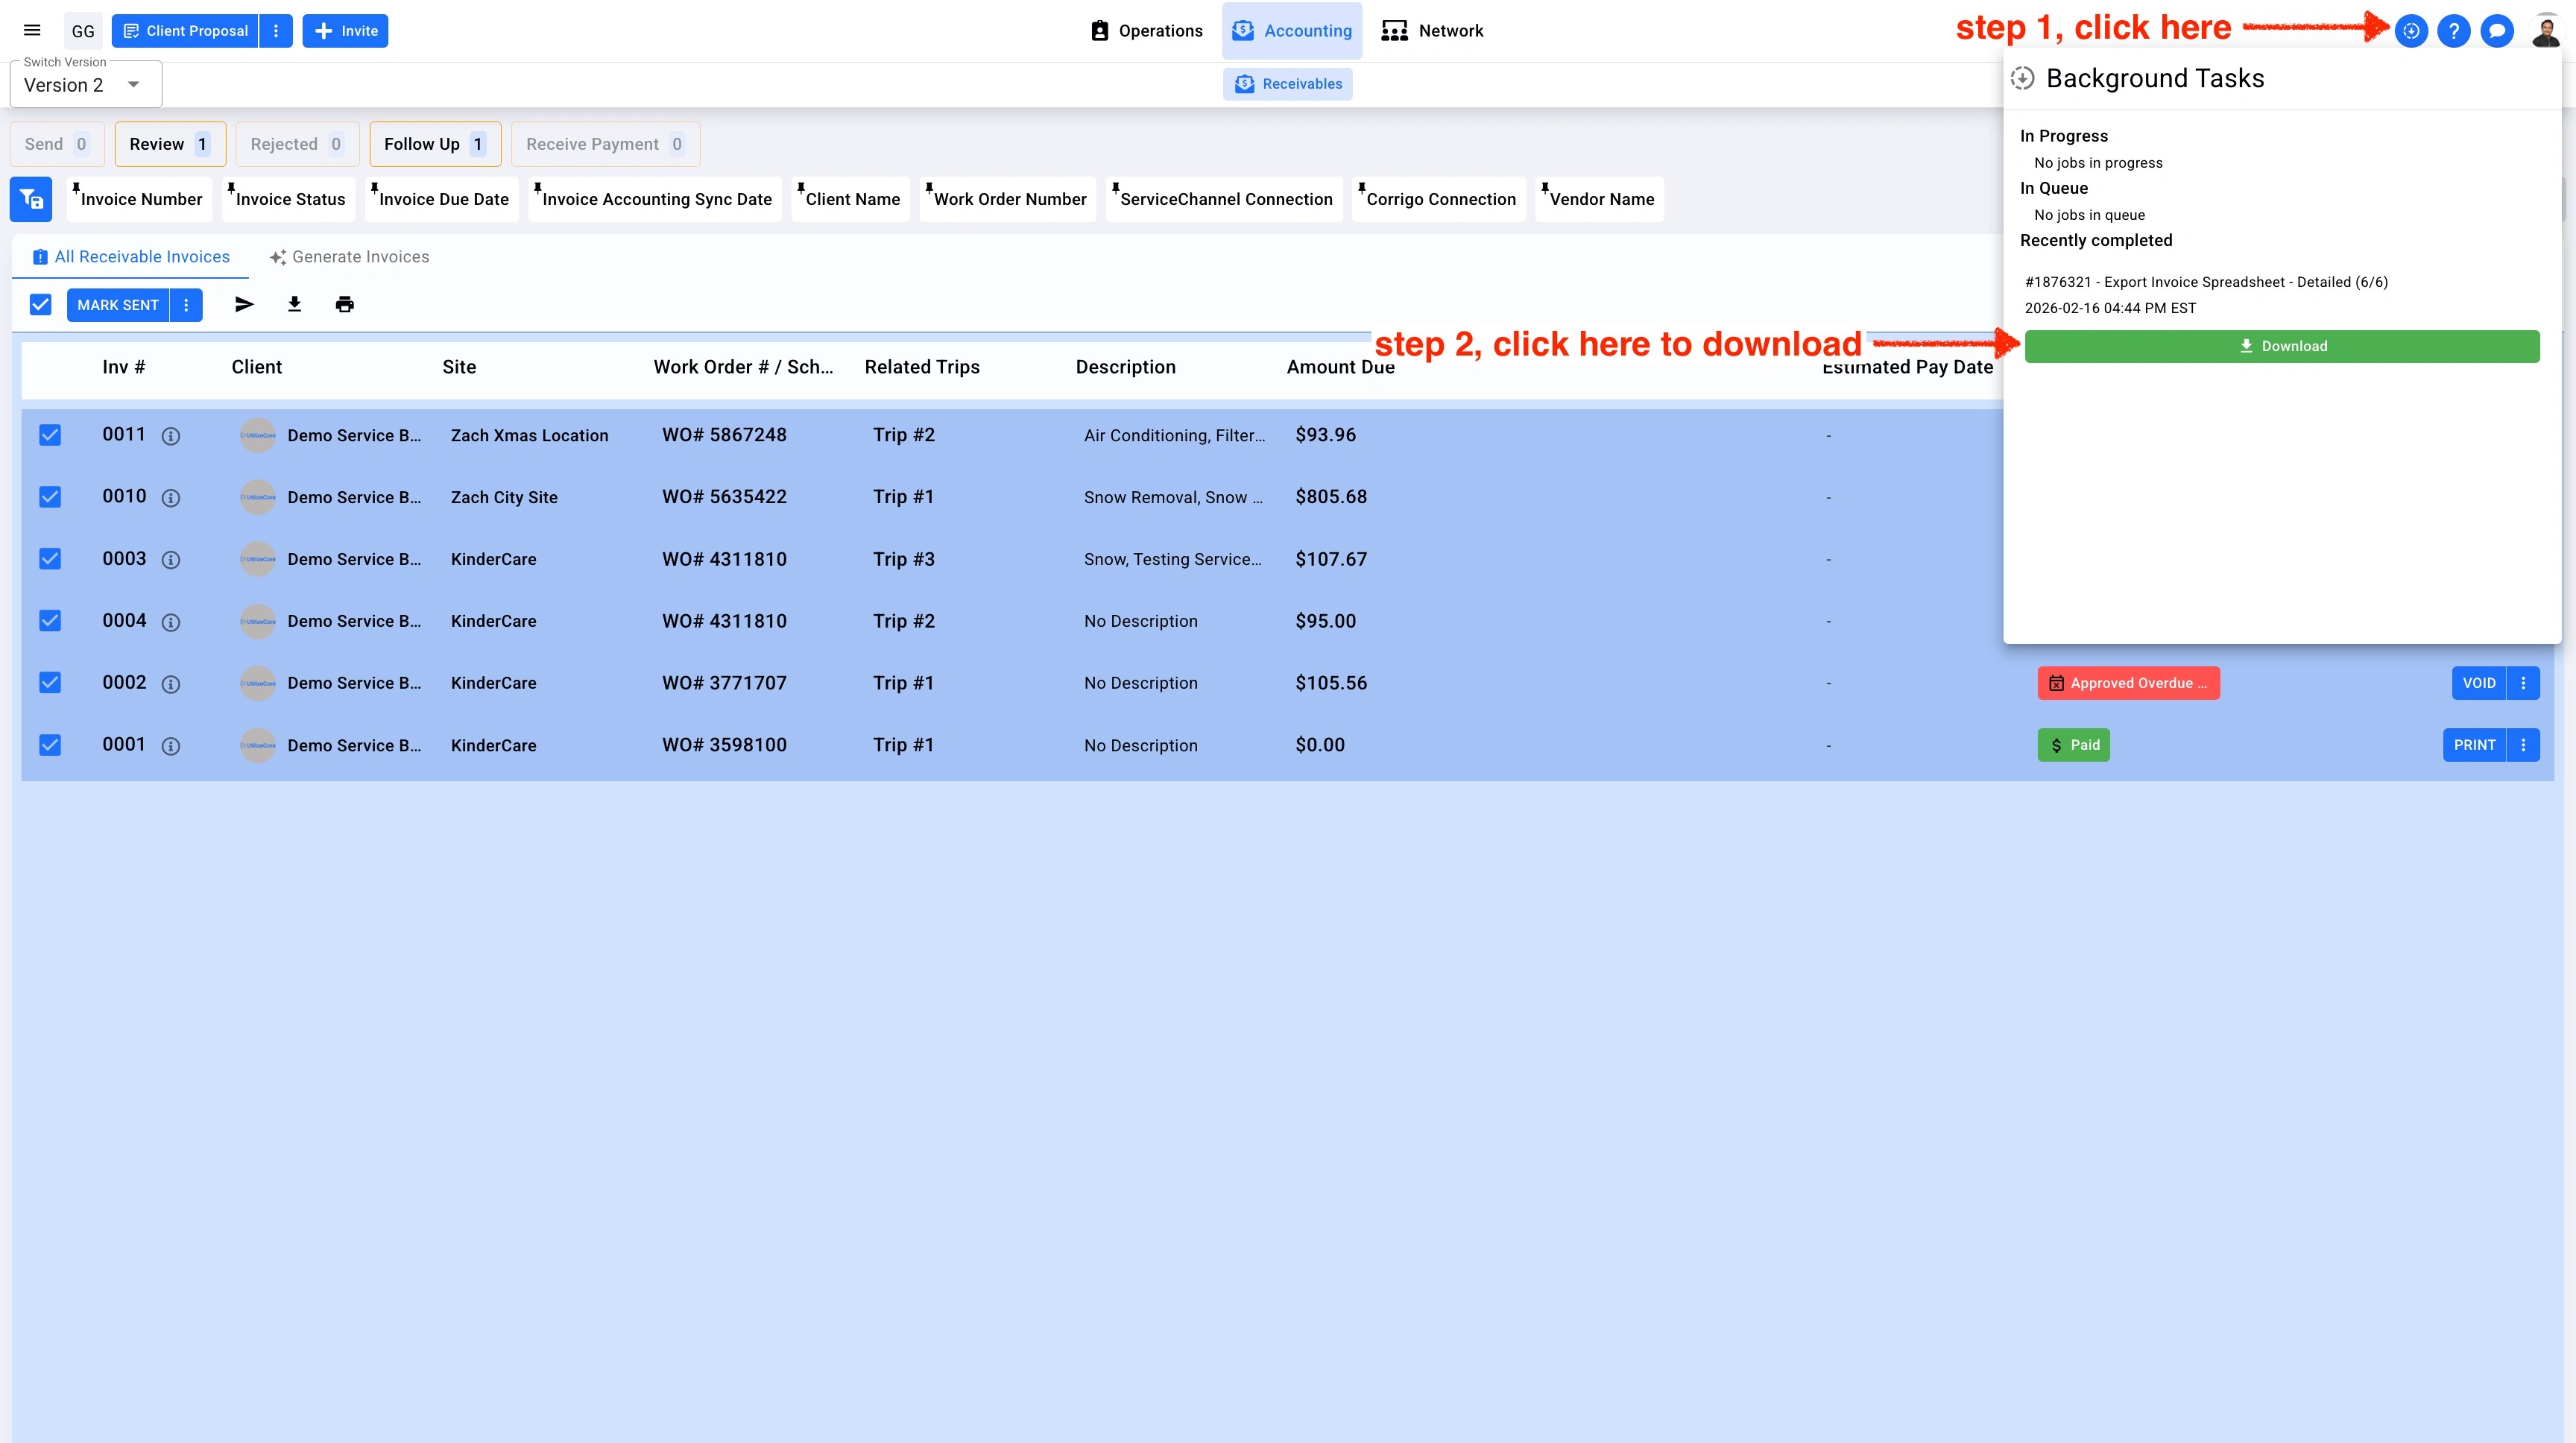Viewport: 2576px width, 1443px height.
Task: Uncheck the select-all invoices checkbox
Action: pyautogui.click(x=40, y=304)
